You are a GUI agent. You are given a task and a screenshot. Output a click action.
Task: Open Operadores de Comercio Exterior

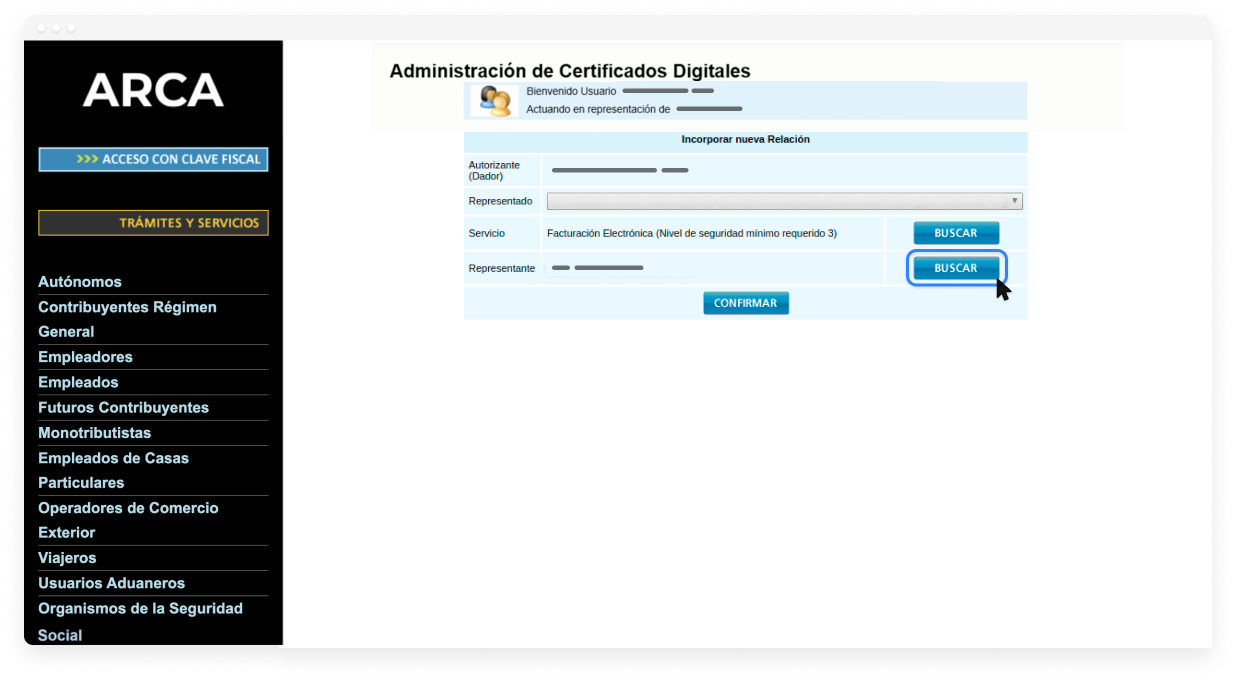(x=128, y=520)
